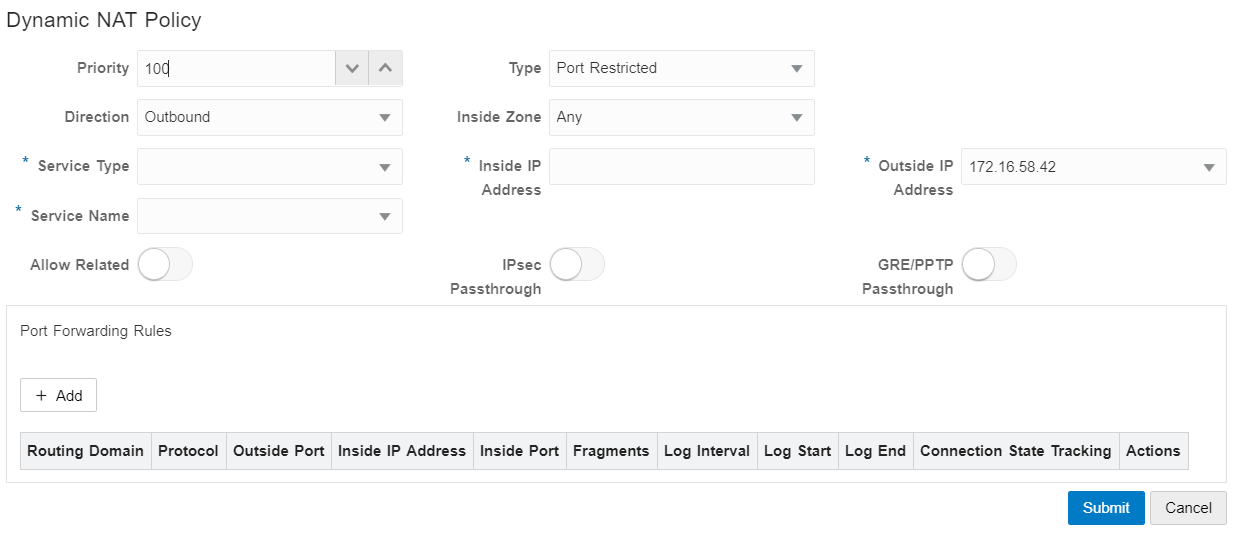Open the Service Name dropdown arrow
This screenshot has width=1234, height=533.
tap(385, 216)
